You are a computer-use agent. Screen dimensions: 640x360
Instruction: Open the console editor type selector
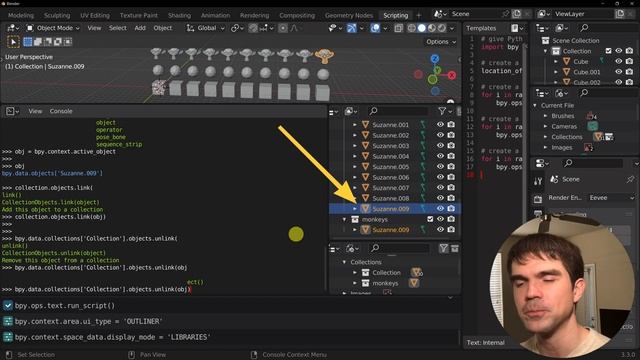pyautogui.click(x=13, y=111)
